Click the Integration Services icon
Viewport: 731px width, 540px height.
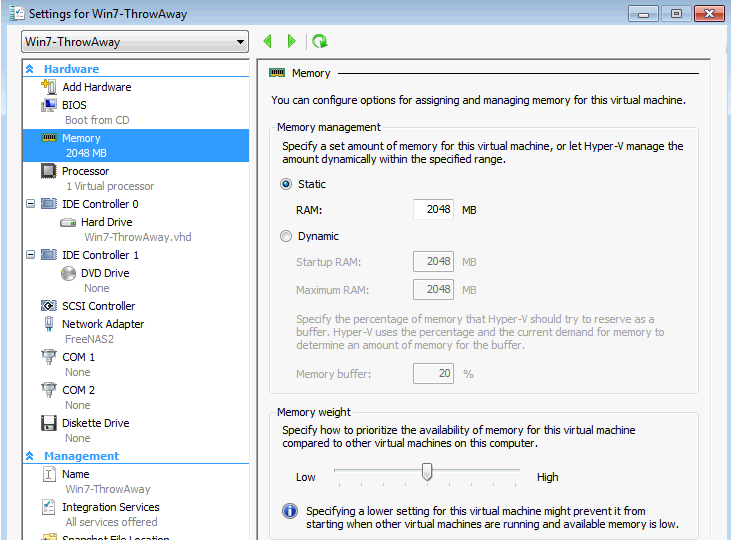click(49, 507)
